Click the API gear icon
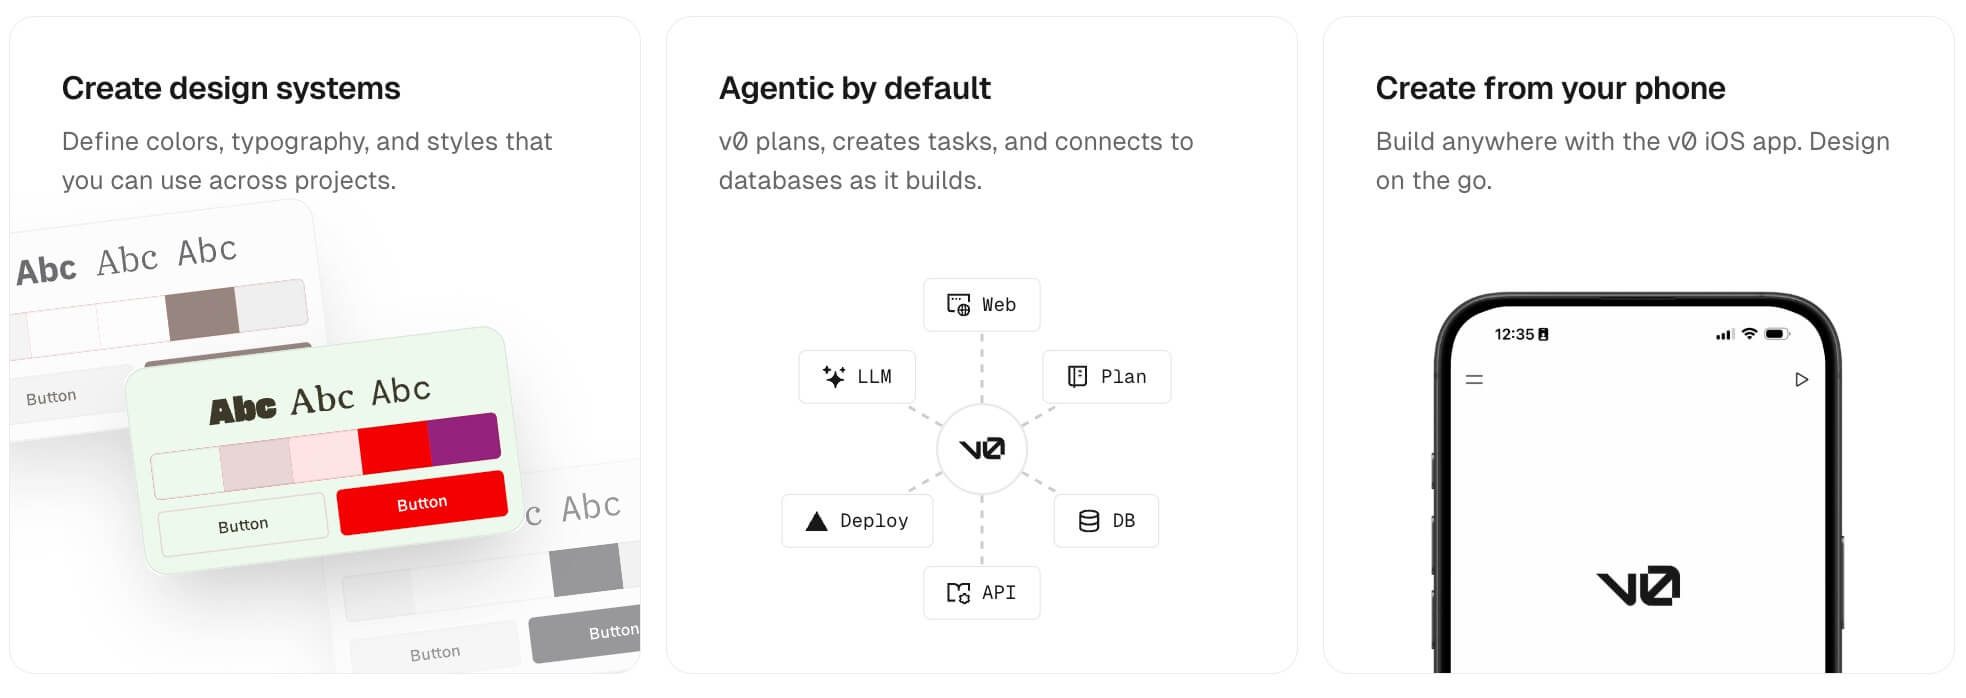Viewport: 1966px width, 698px height. pyautogui.click(x=958, y=593)
